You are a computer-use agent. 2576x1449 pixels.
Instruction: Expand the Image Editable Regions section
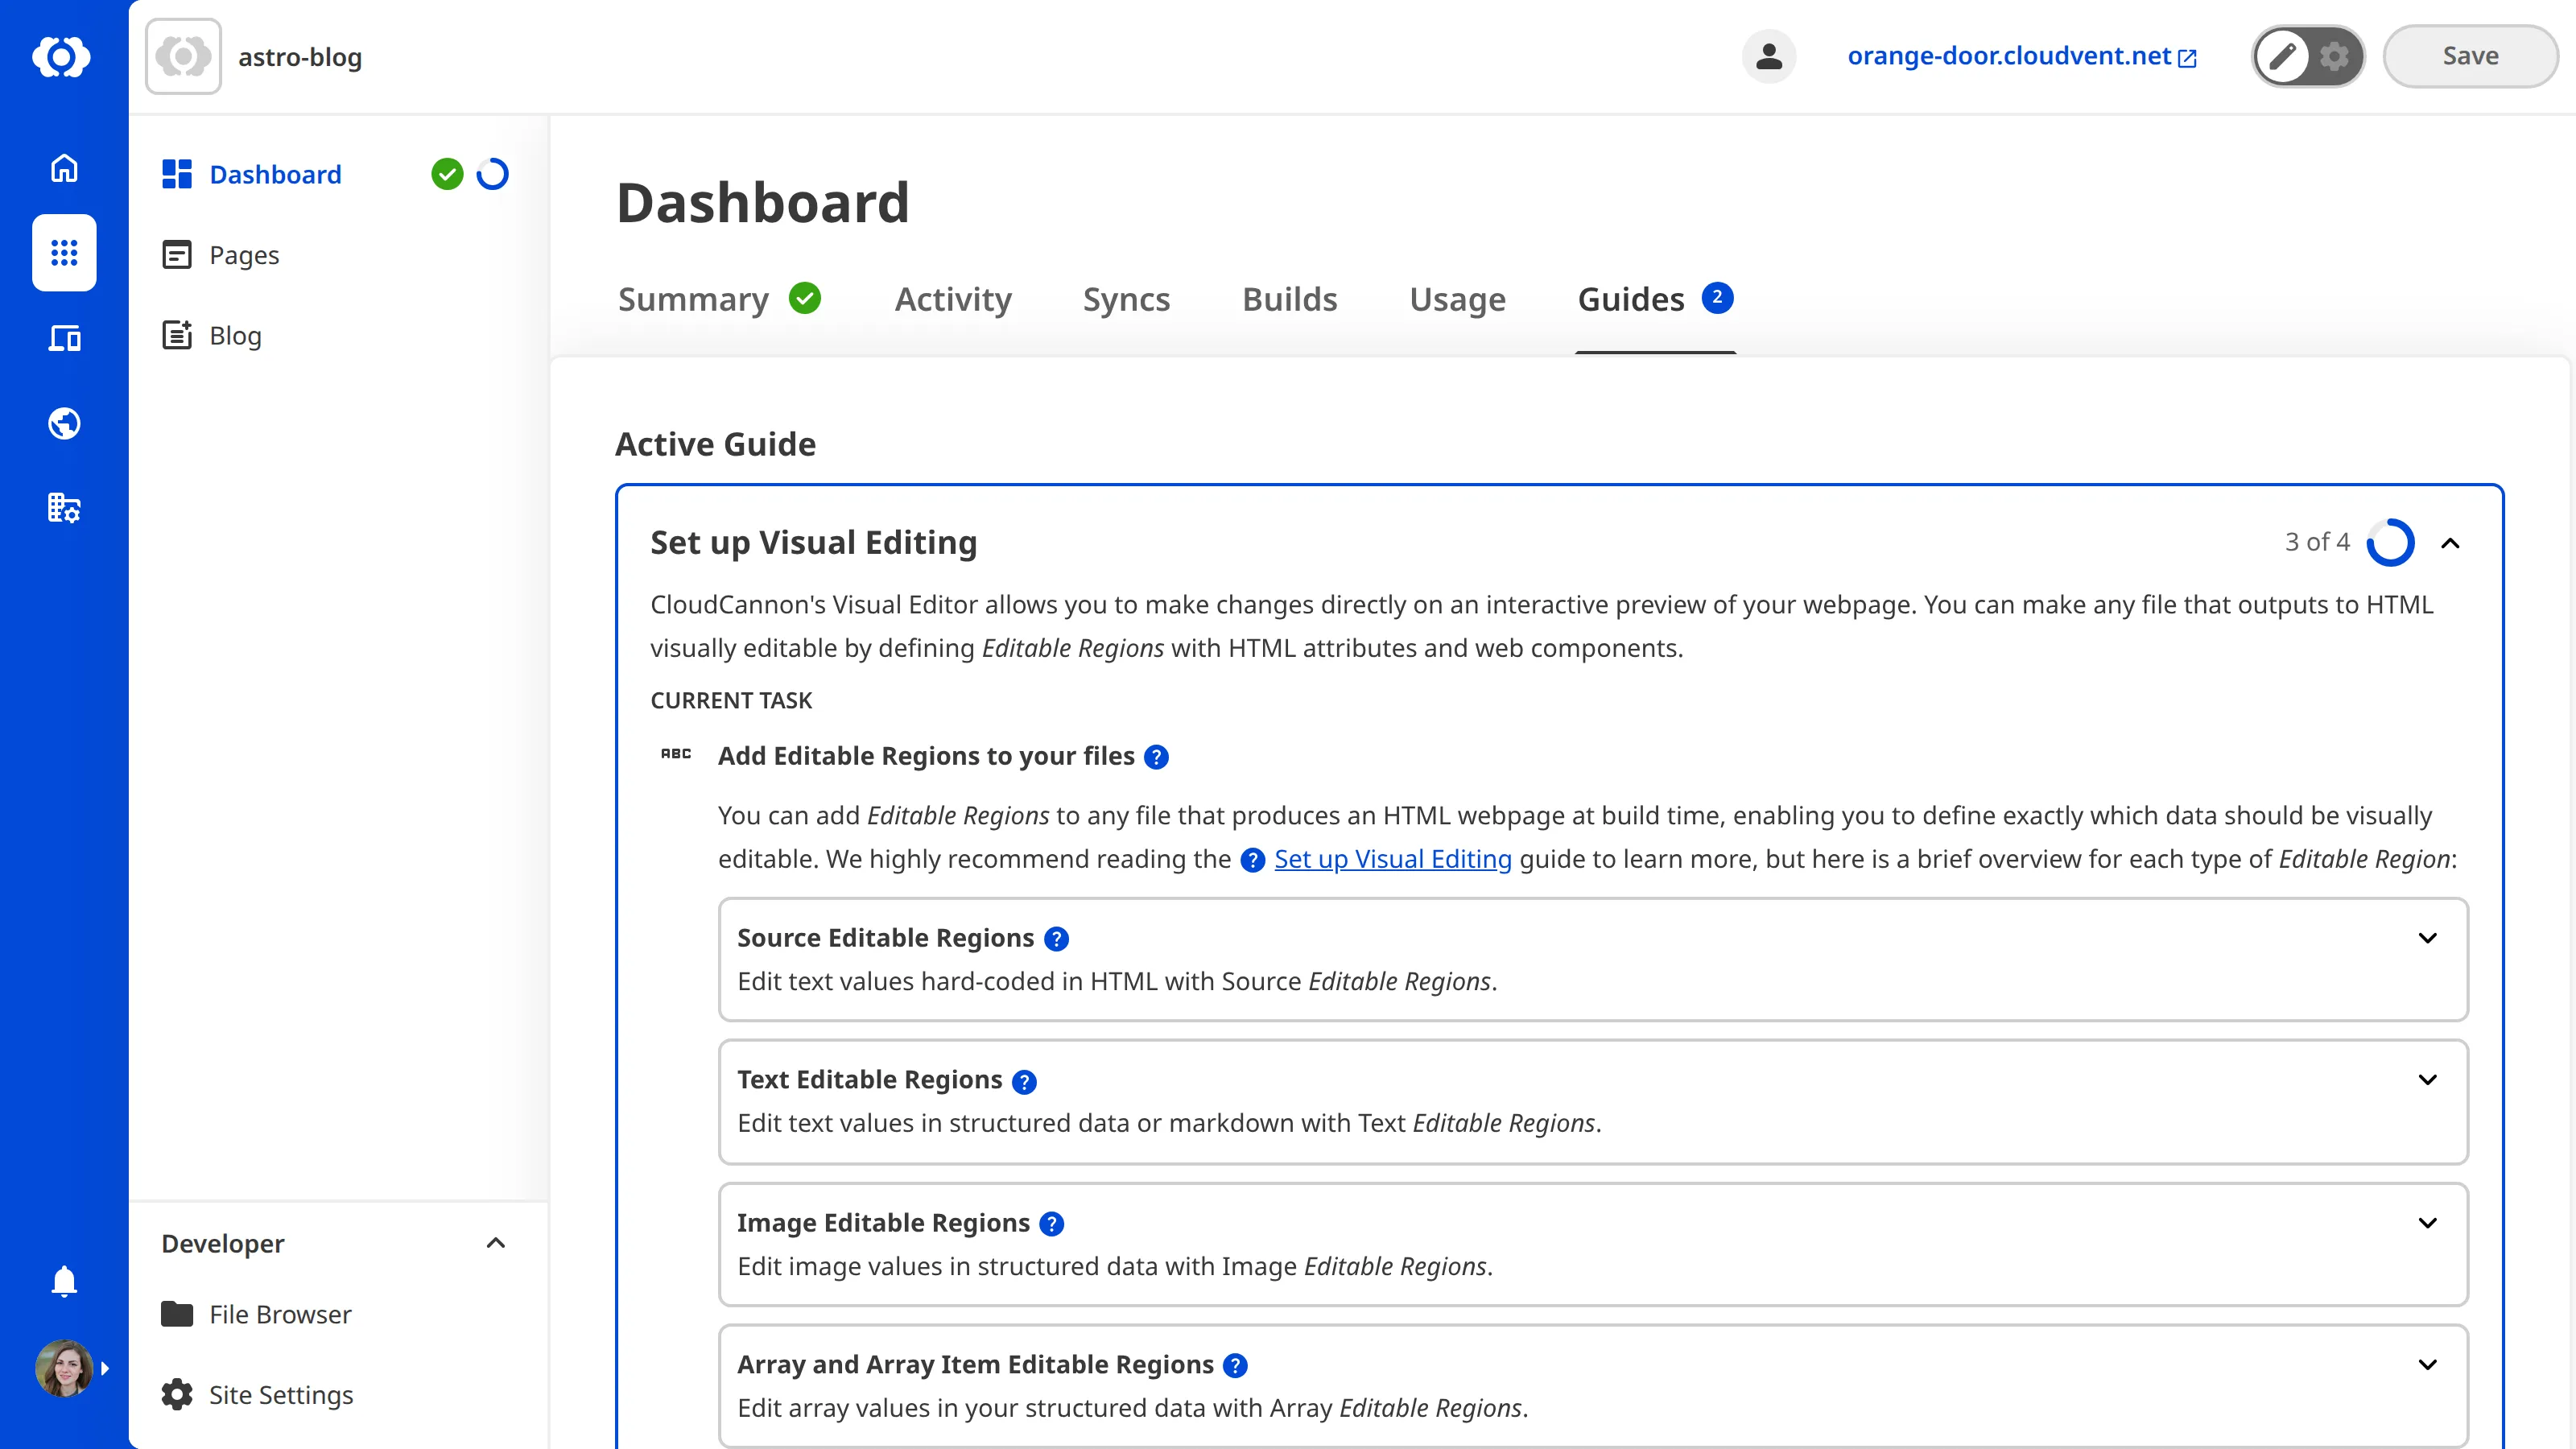(2429, 1222)
